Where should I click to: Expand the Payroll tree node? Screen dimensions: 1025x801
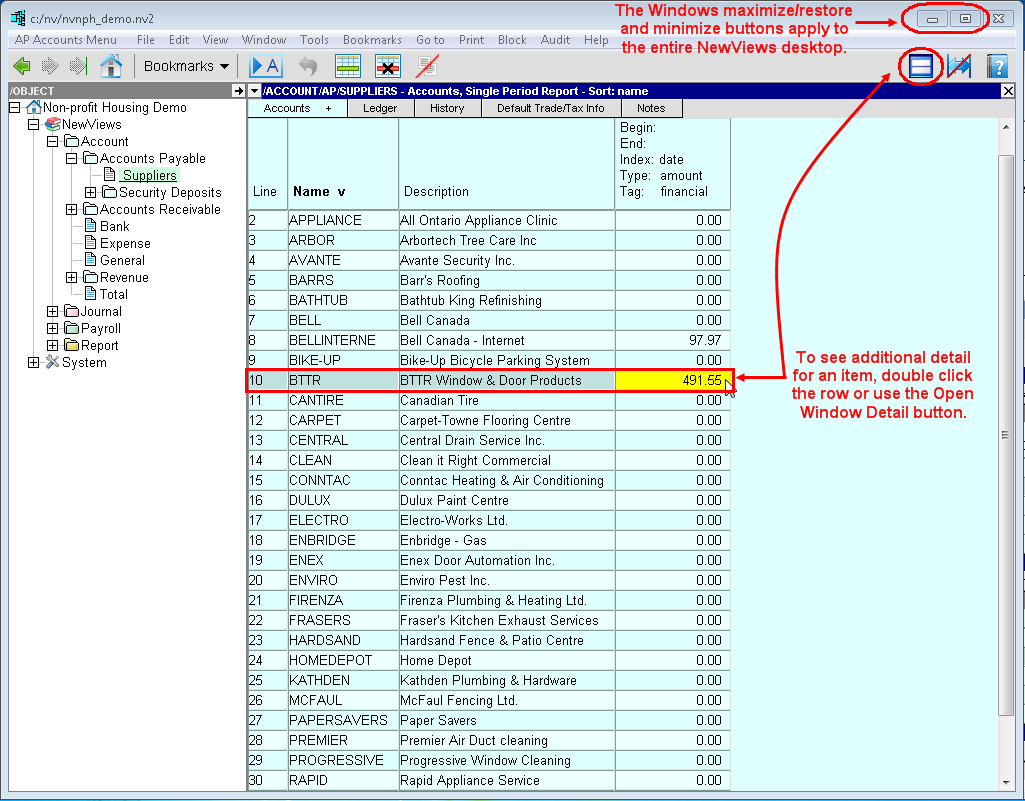52,329
